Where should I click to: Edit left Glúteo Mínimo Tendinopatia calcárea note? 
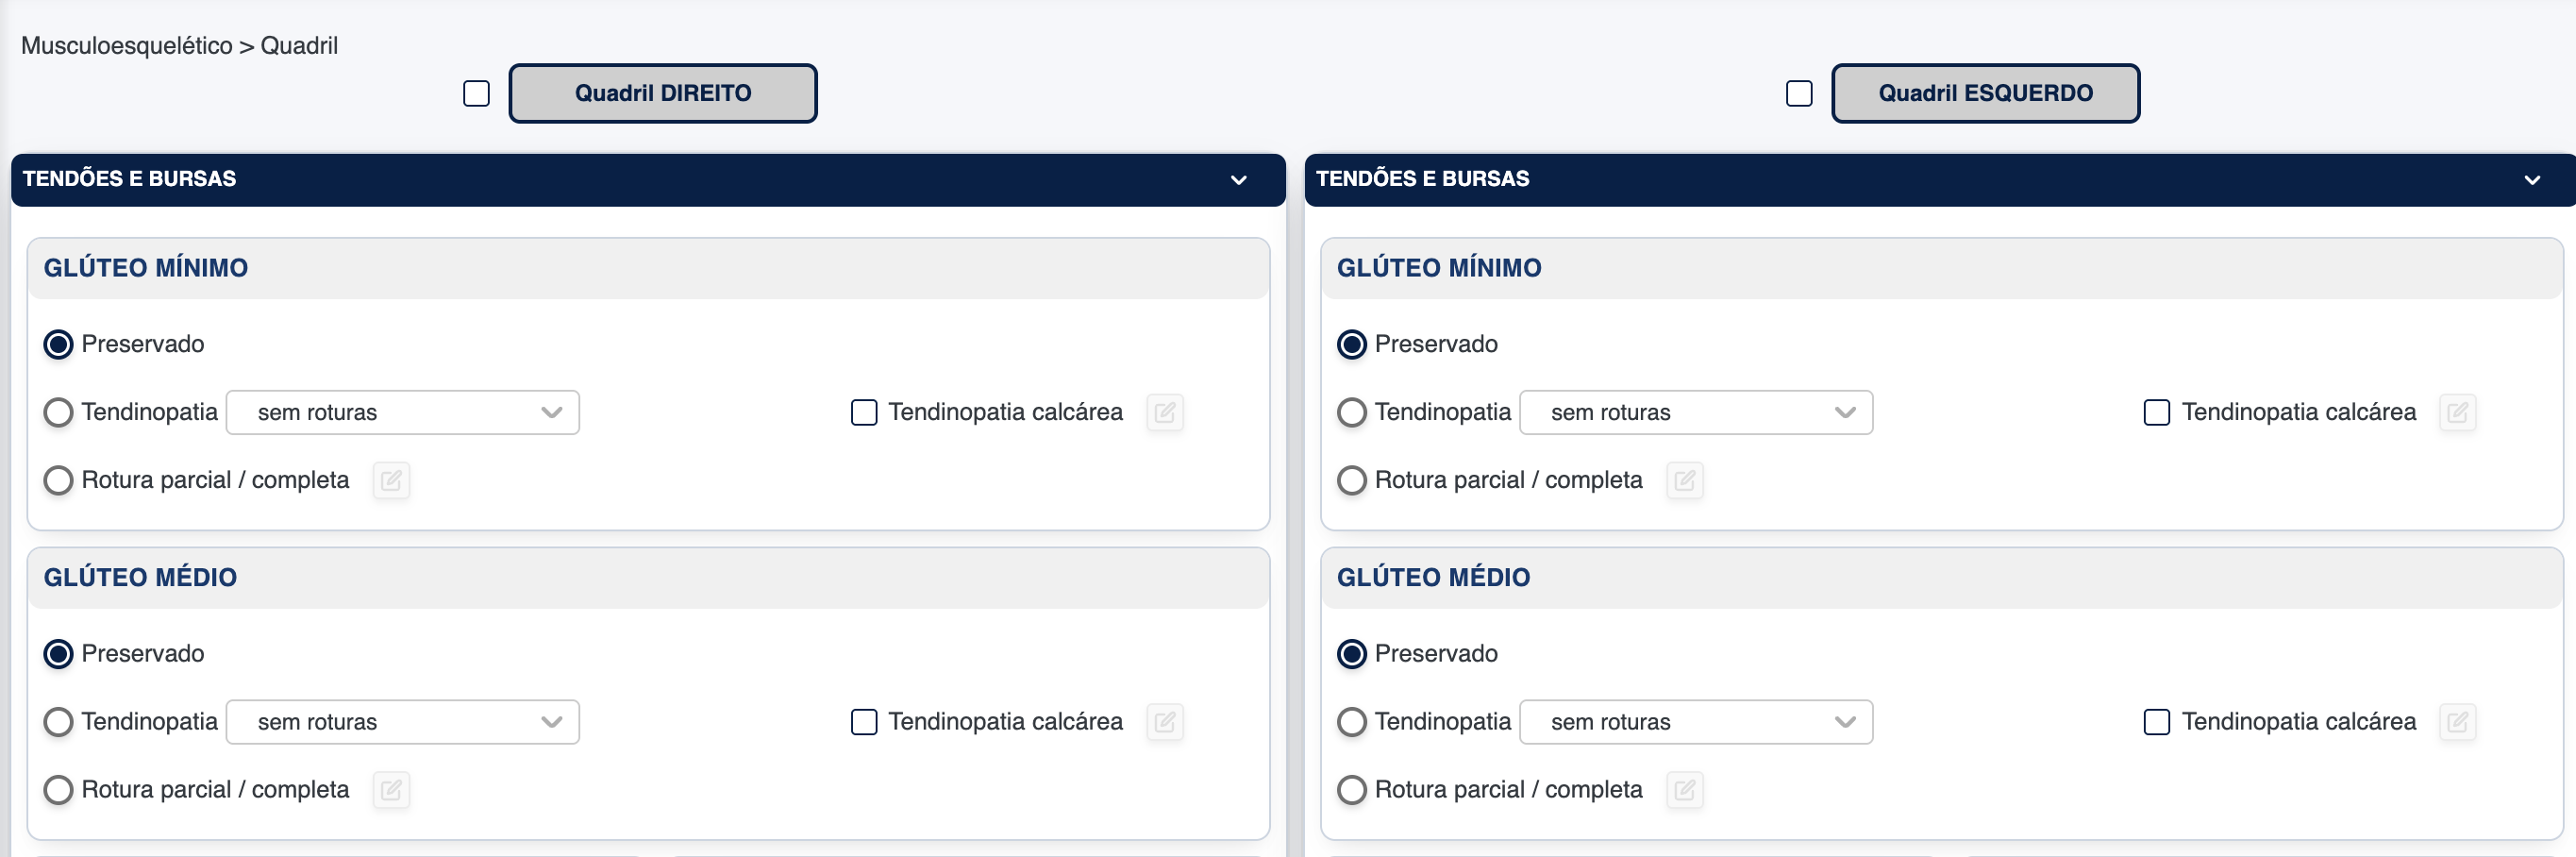(2458, 412)
